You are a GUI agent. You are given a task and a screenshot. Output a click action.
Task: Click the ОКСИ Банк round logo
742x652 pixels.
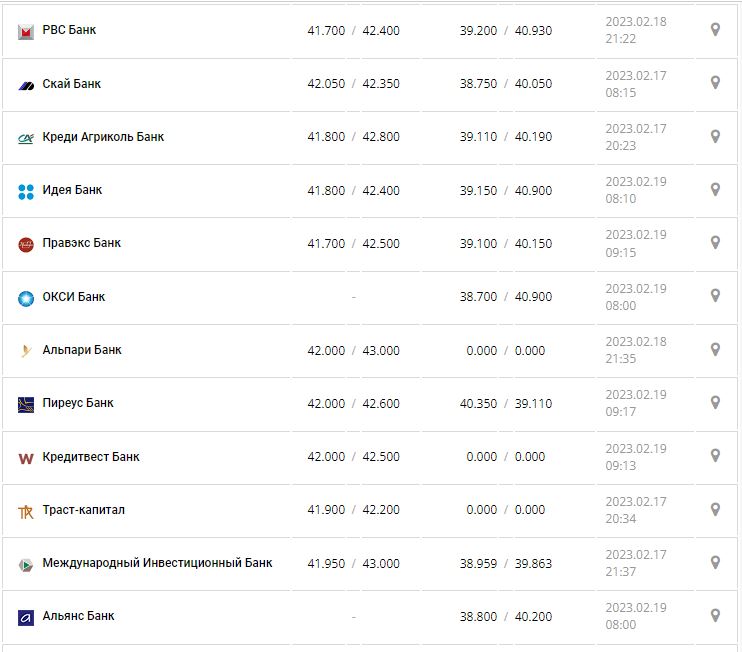[x=26, y=298]
